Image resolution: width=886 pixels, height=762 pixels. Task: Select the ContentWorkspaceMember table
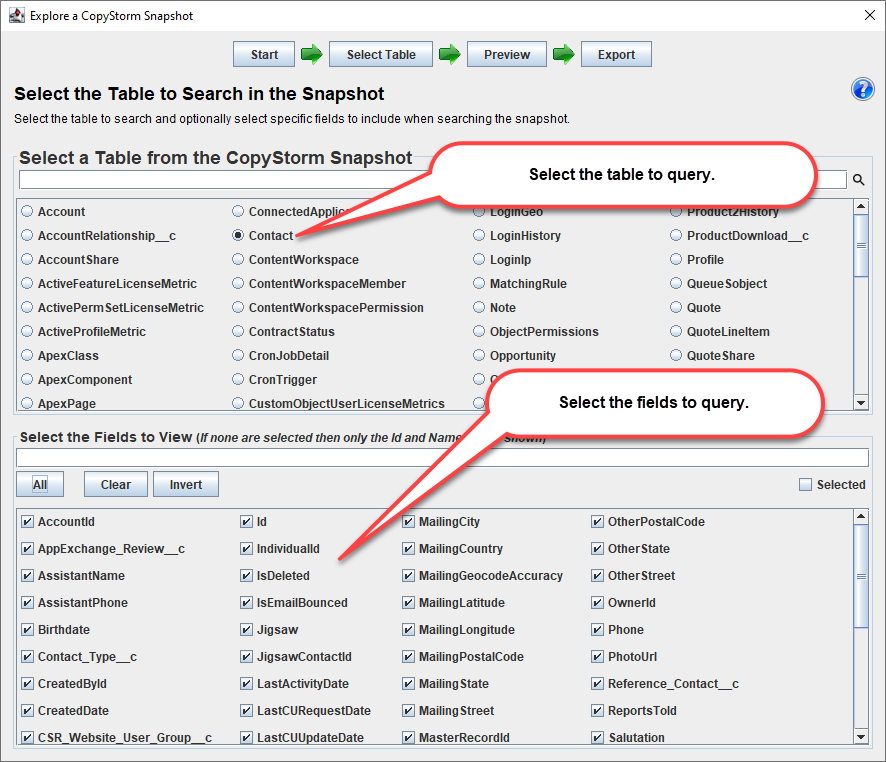[x=238, y=284]
